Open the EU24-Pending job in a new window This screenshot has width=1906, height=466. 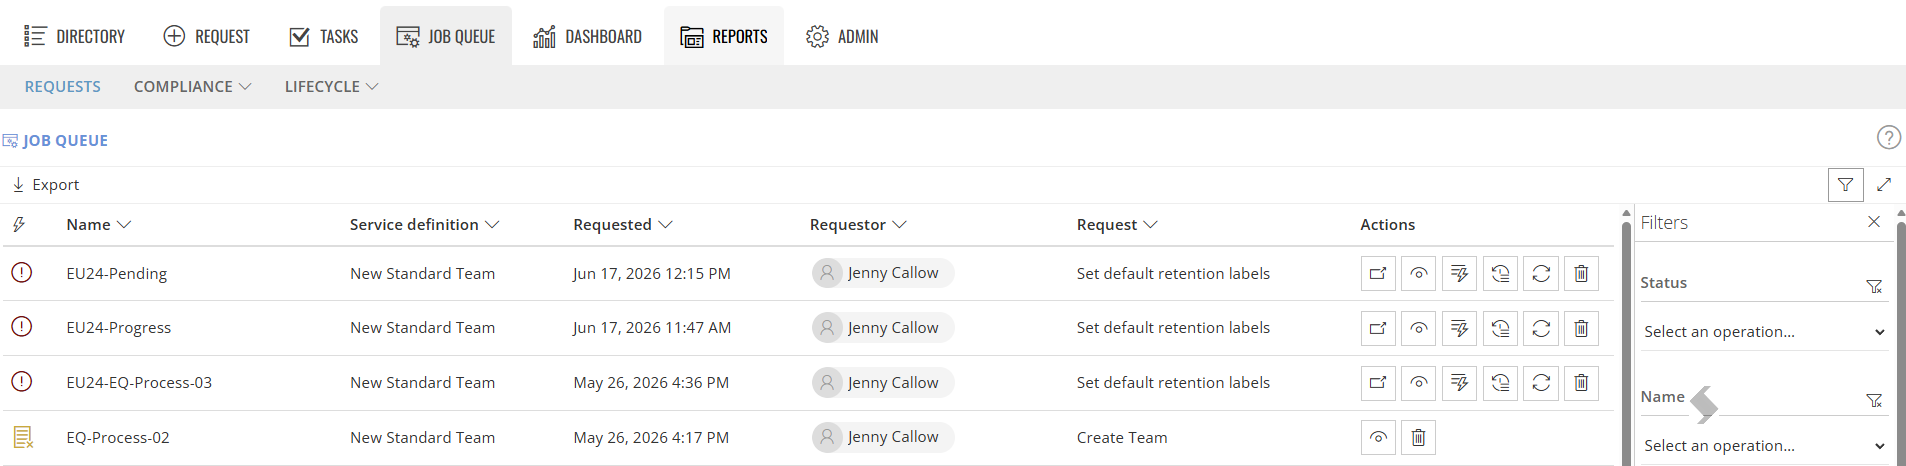pos(1378,273)
